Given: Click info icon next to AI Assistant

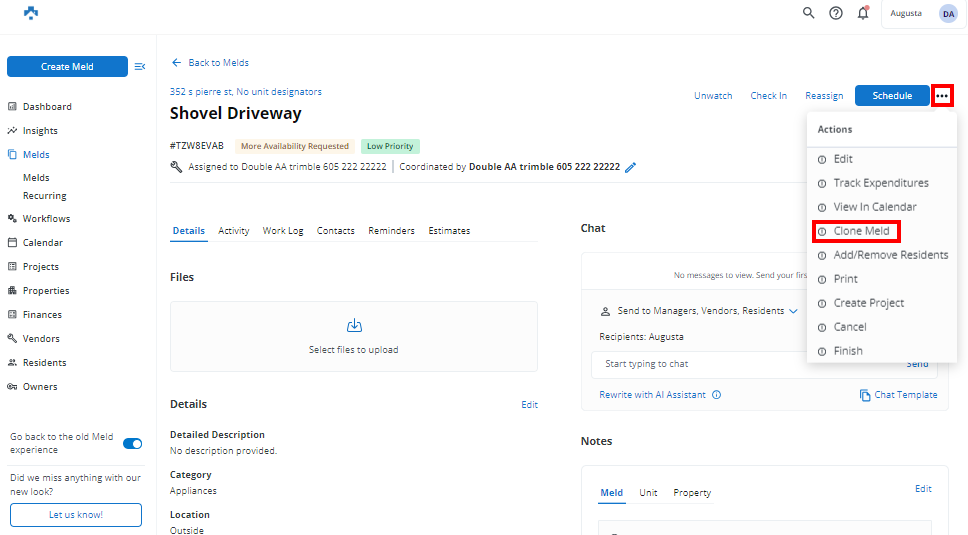Looking at the screenshot, I should pos(716,395).
